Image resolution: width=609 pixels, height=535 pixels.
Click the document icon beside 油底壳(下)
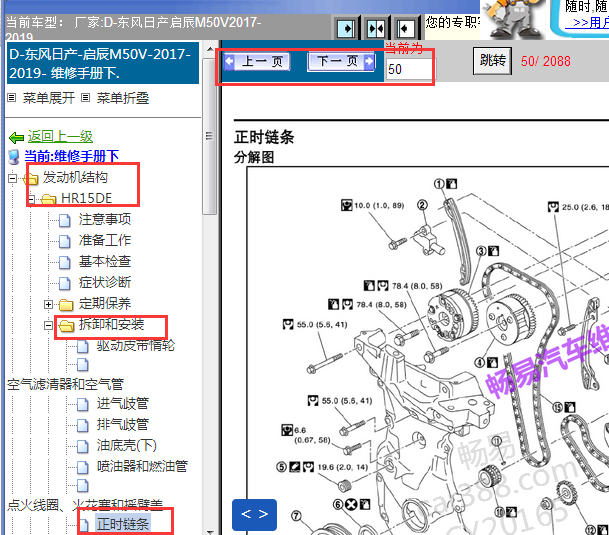(x=83, y=446)
